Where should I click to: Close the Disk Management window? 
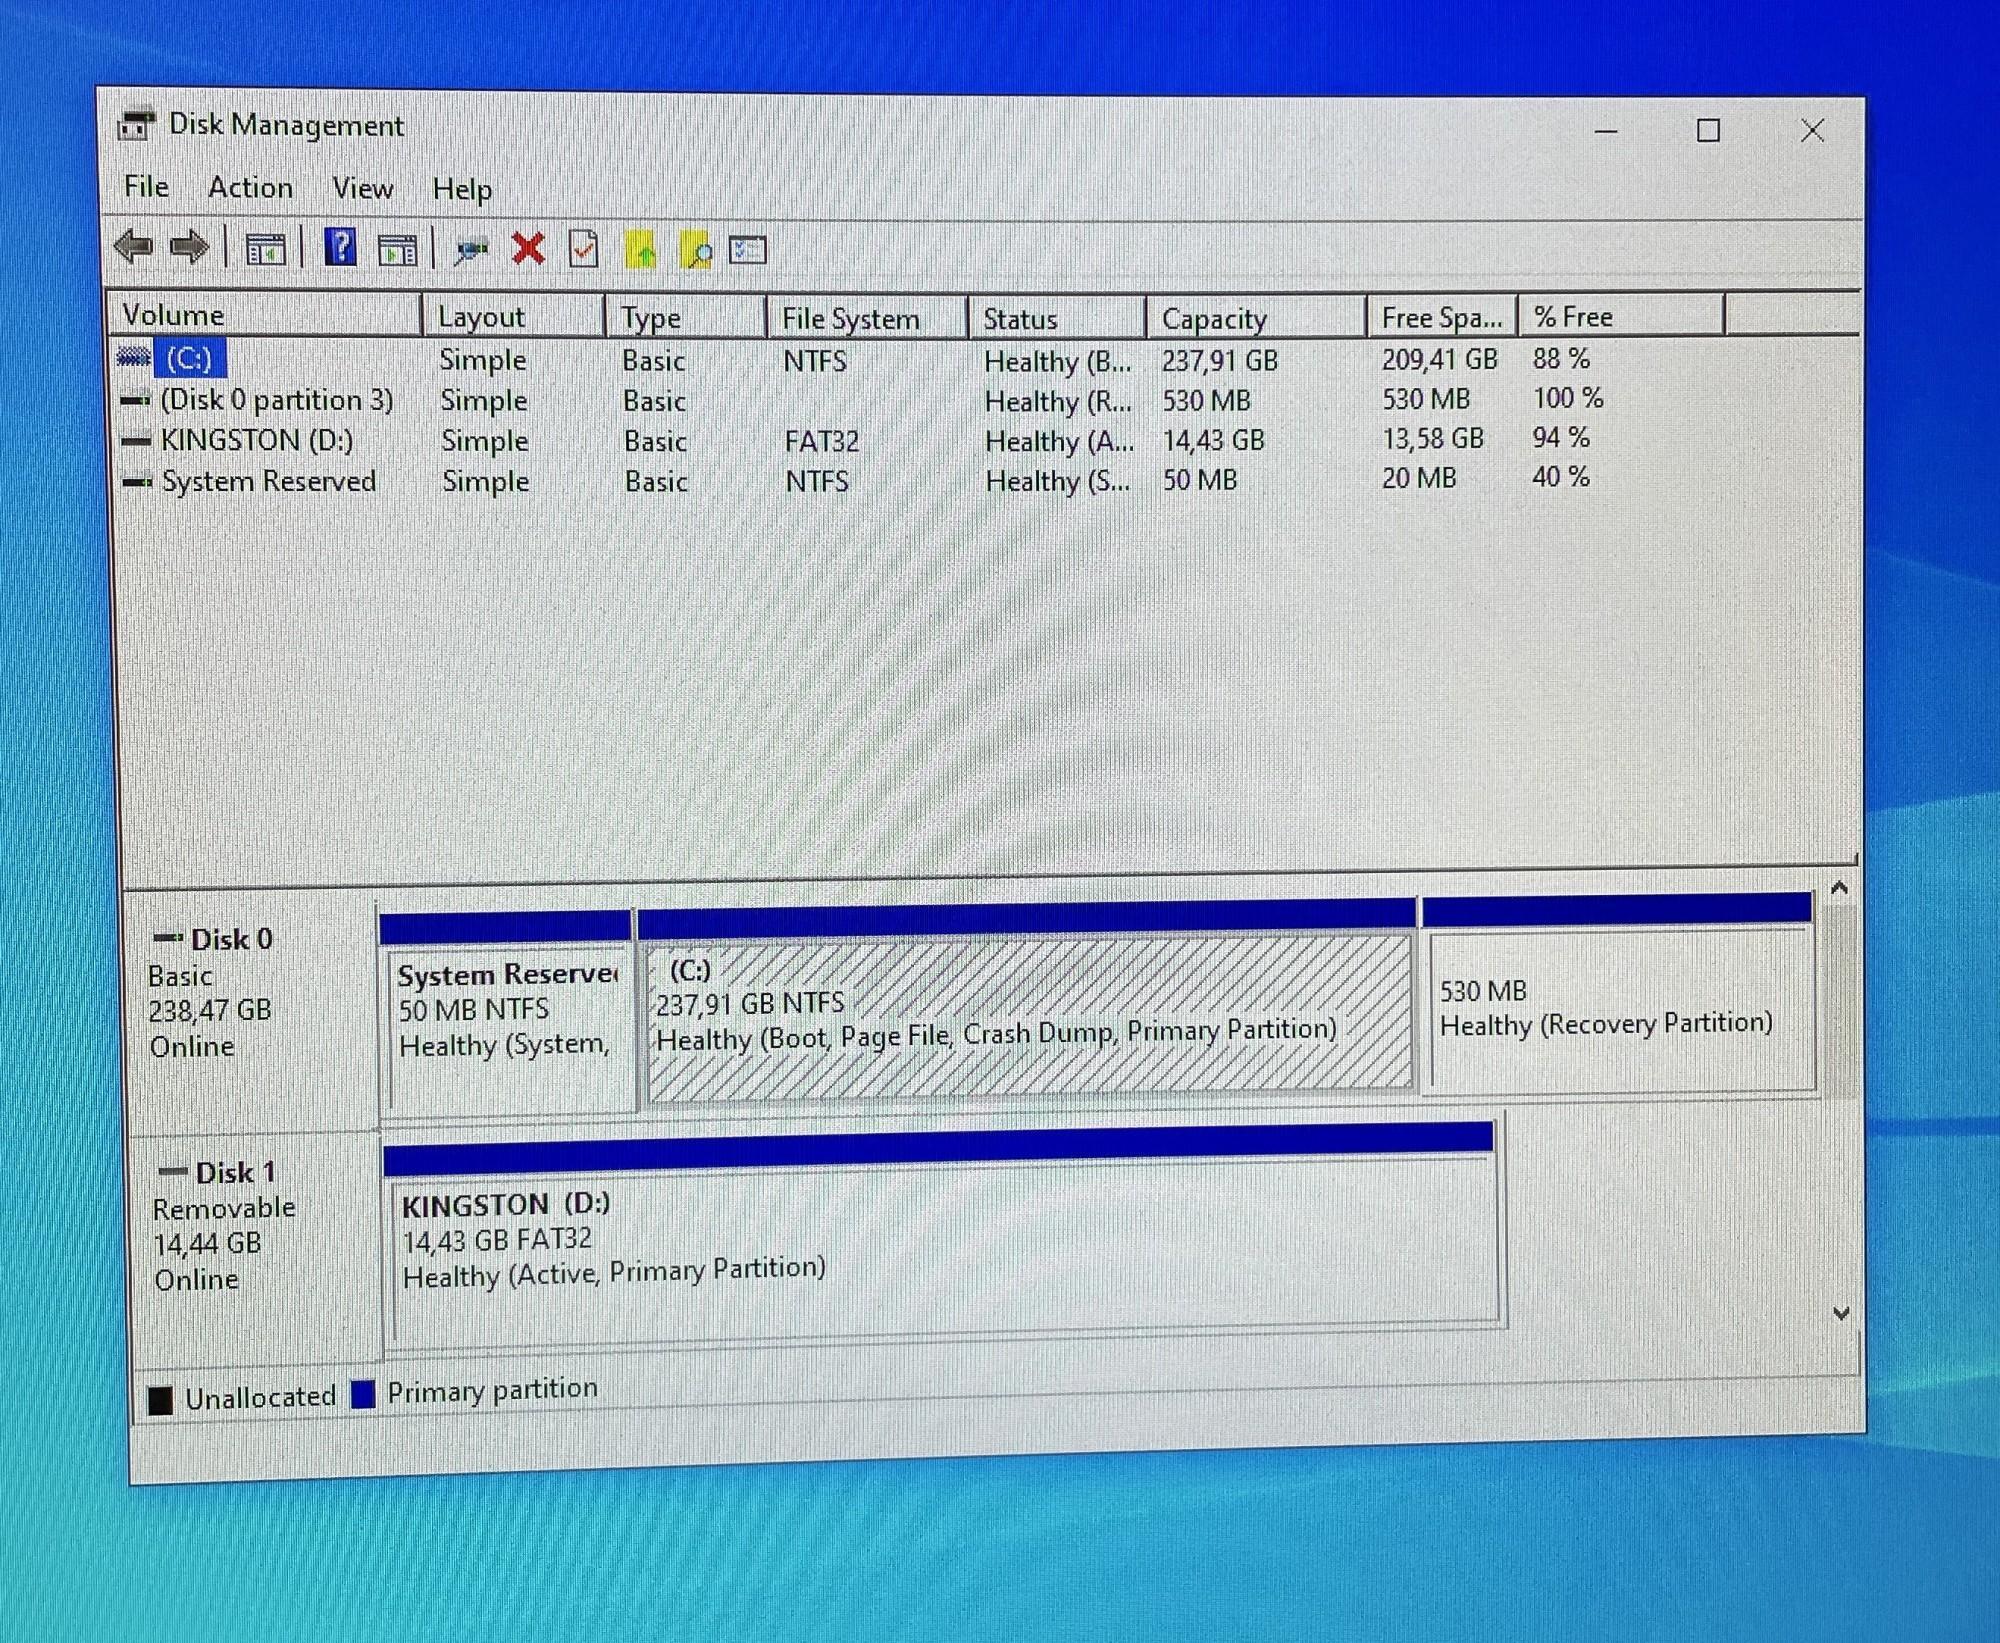tap(1812, 130)
